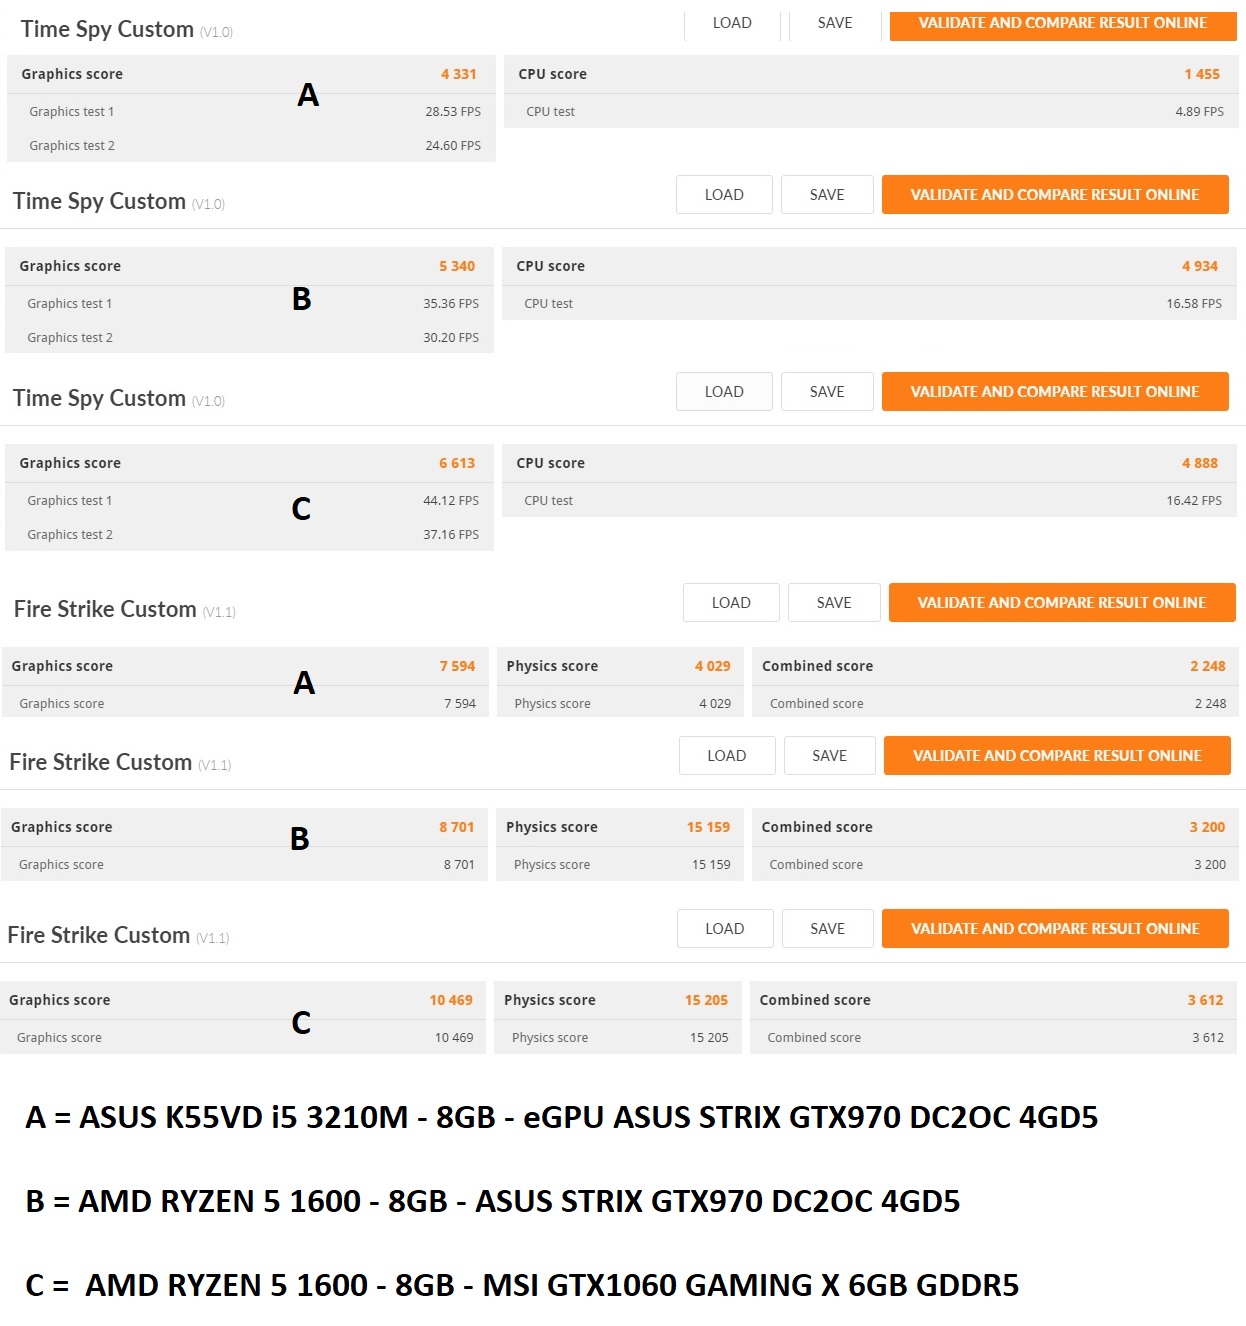Validate online Fire Strike result with combined 3 612
The height and width of the screenshot is (1326, 1246).
point(1055,929)
